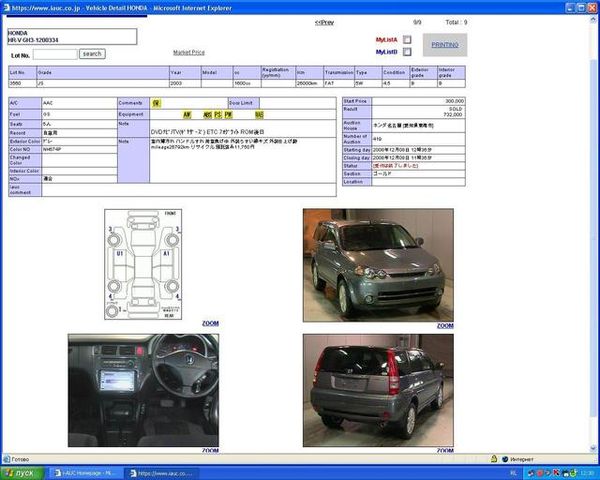Click the year cell 2003

coord(185,83)
